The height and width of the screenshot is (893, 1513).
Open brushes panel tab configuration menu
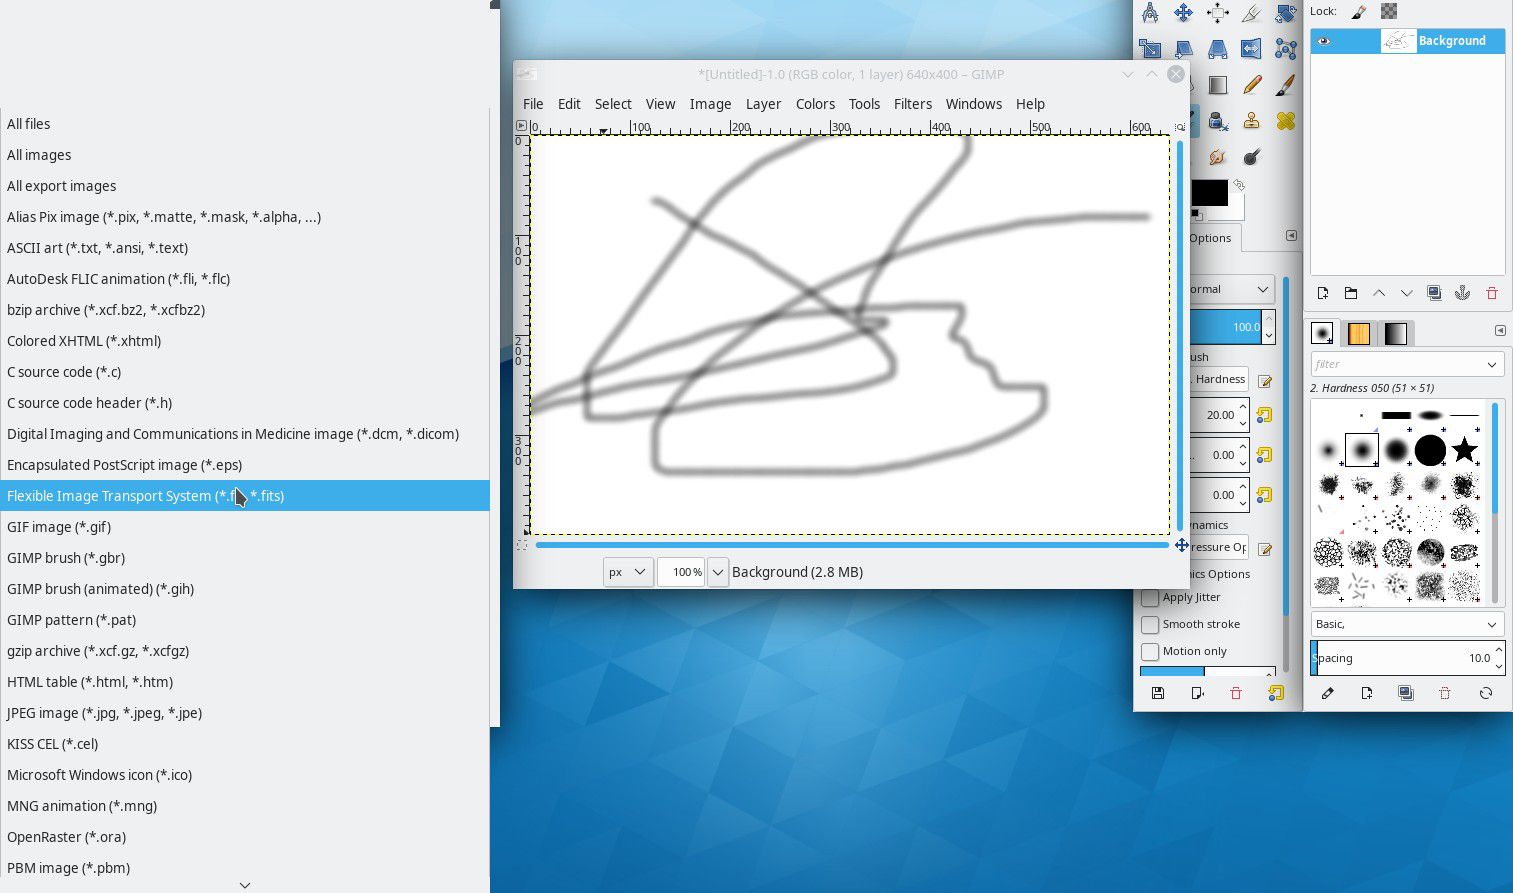click(1500, 331)
